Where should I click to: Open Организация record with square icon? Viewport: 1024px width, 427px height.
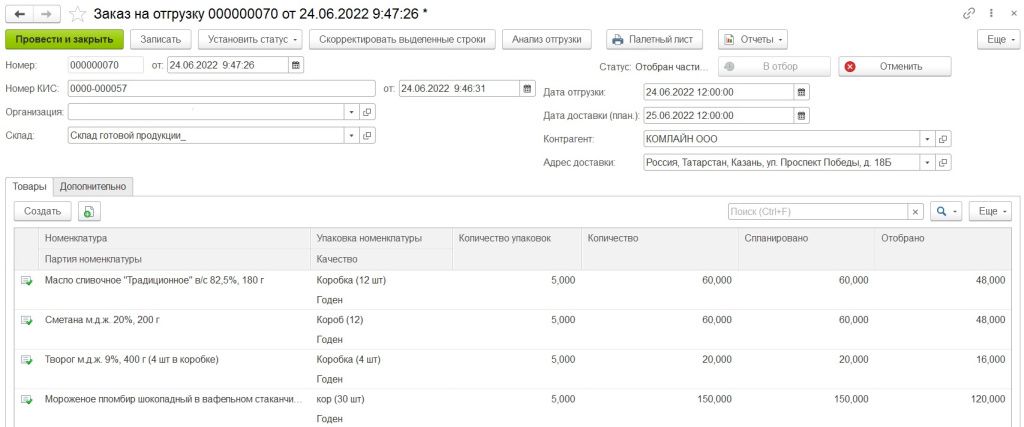(367, 112)
